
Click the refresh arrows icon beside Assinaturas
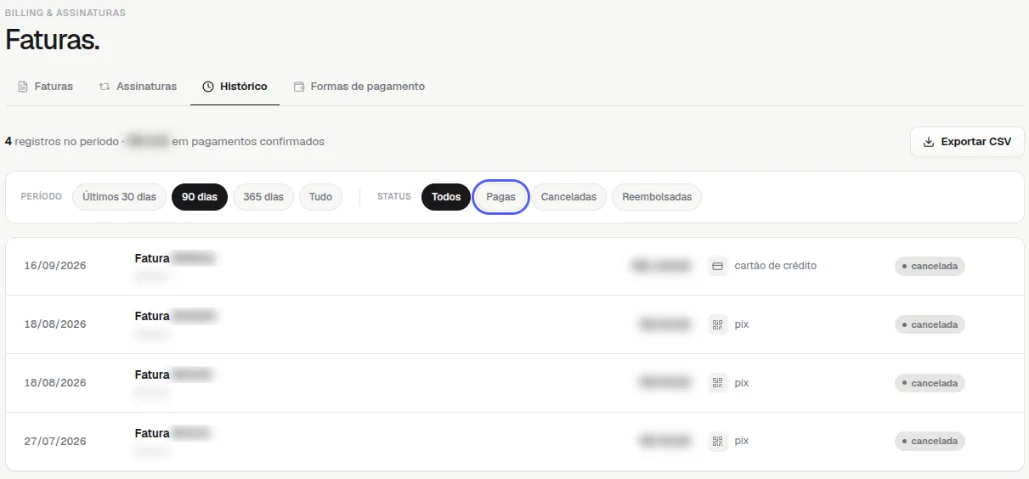pos(104,87)
